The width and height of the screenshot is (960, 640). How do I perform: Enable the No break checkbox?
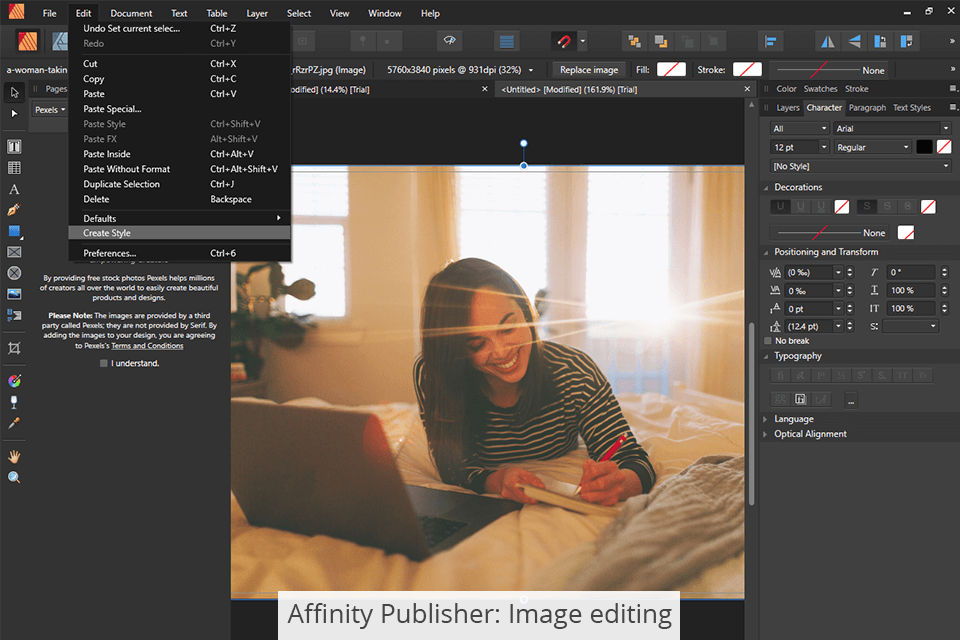click(768, 341)
